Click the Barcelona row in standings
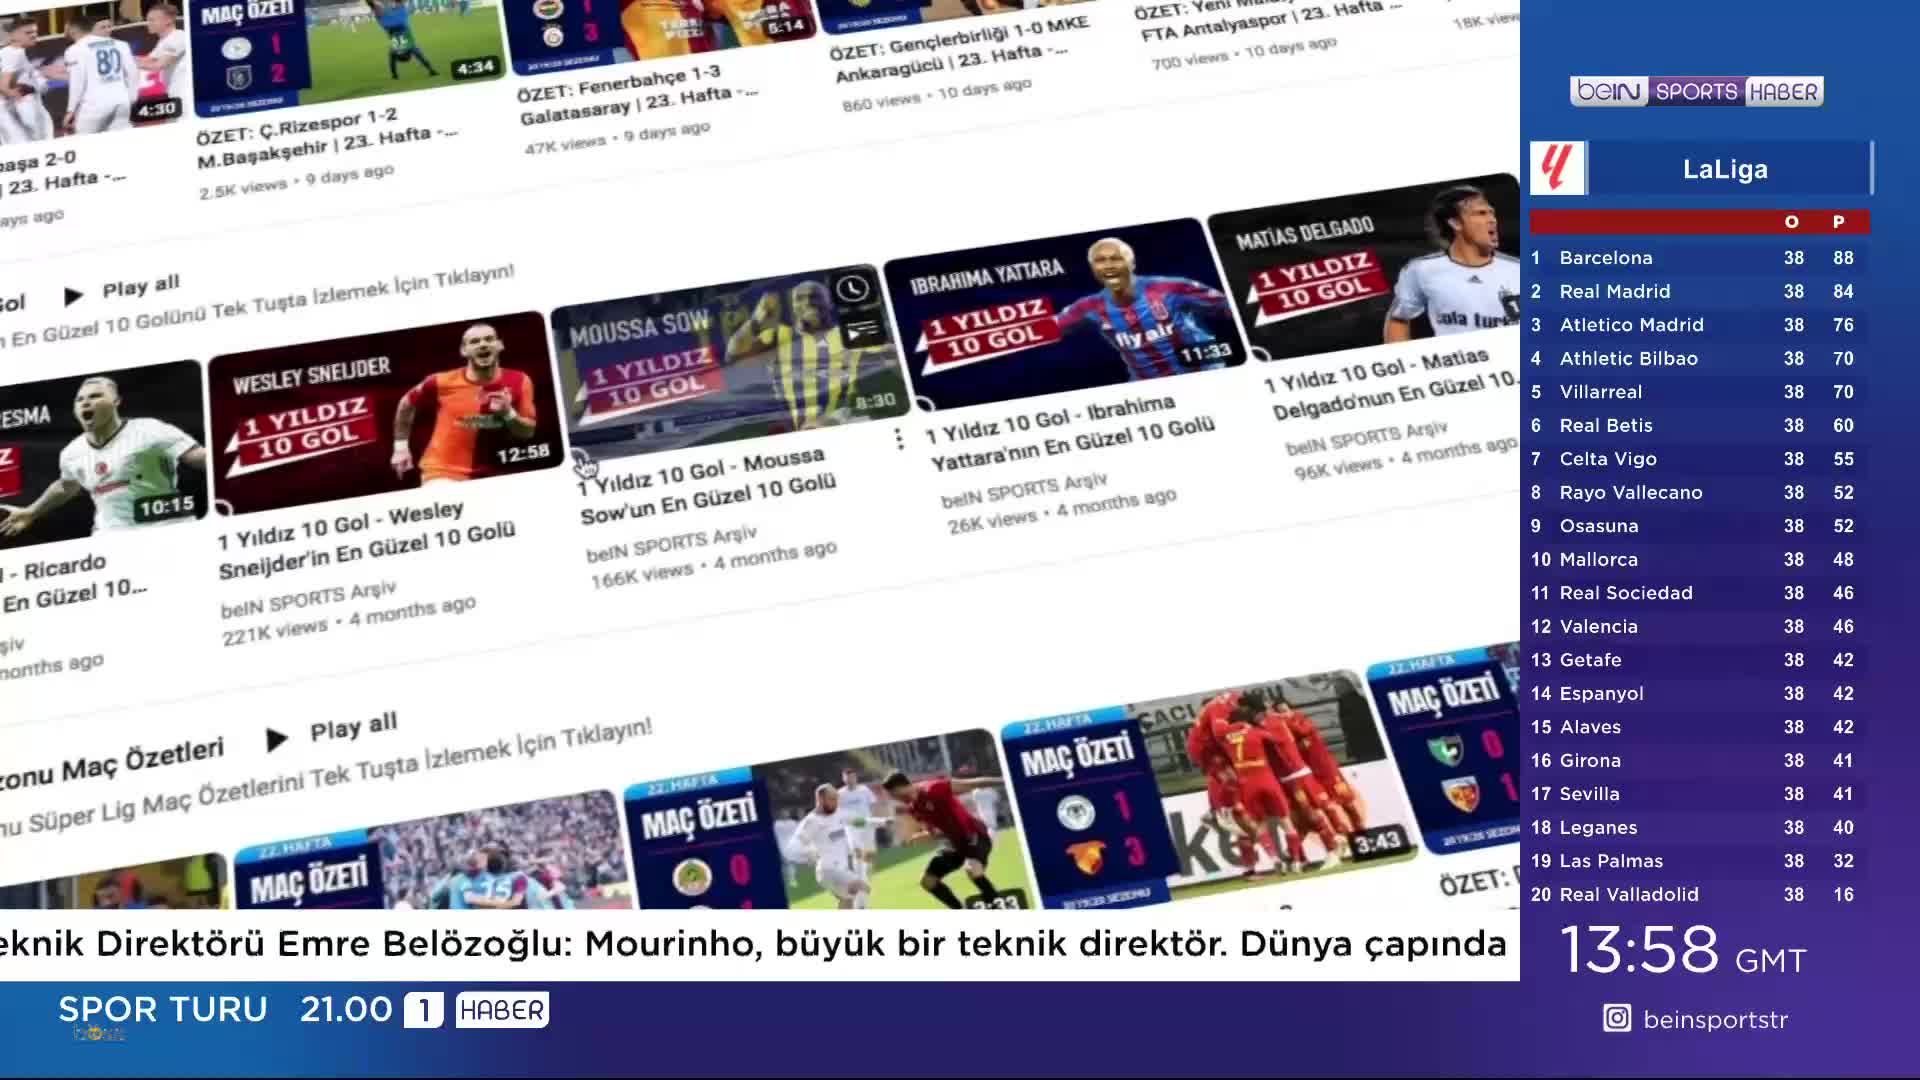This screenshot has width=1920, height=1080. coord(1699,258)
